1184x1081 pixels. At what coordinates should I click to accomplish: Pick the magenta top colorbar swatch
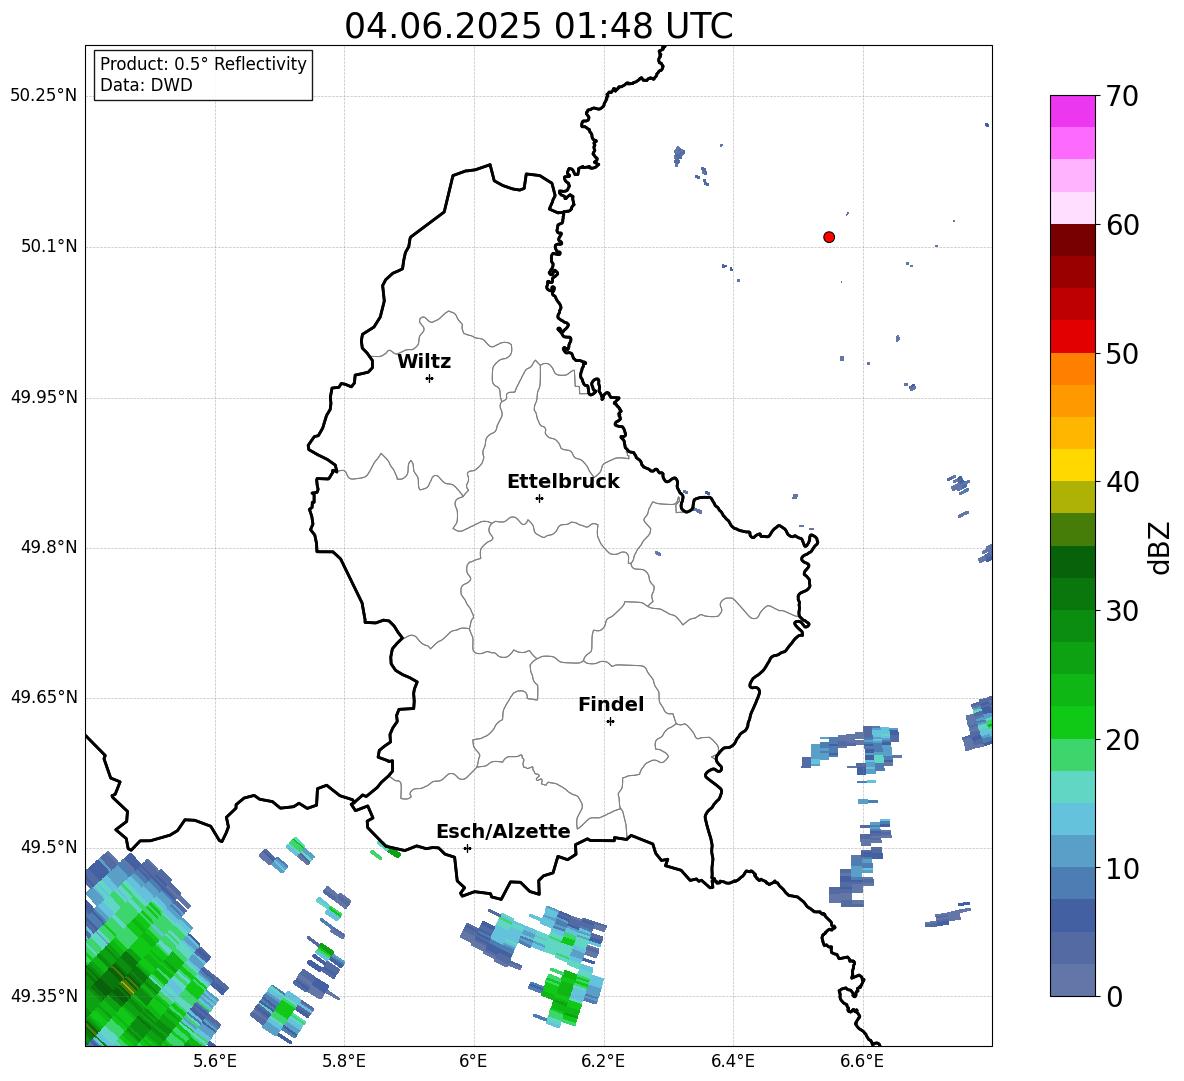1072,111
